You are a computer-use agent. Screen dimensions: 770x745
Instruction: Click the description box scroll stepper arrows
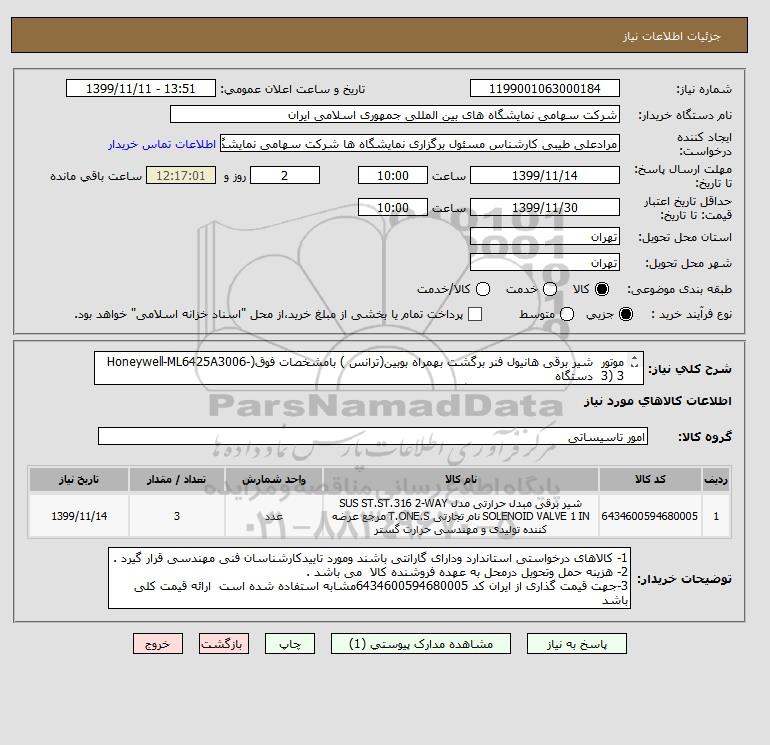click(634, 362)
